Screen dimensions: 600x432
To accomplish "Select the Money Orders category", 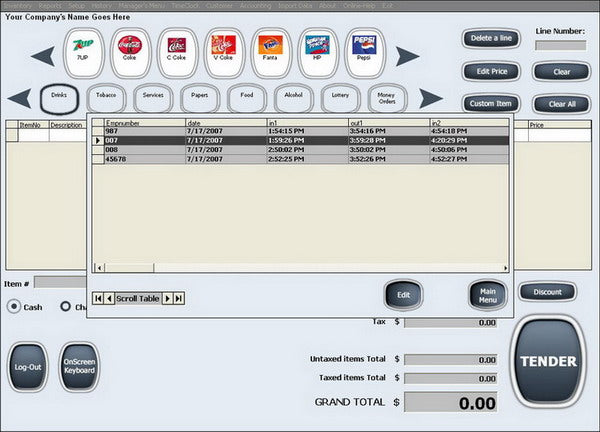I will [x=387, y=99].
